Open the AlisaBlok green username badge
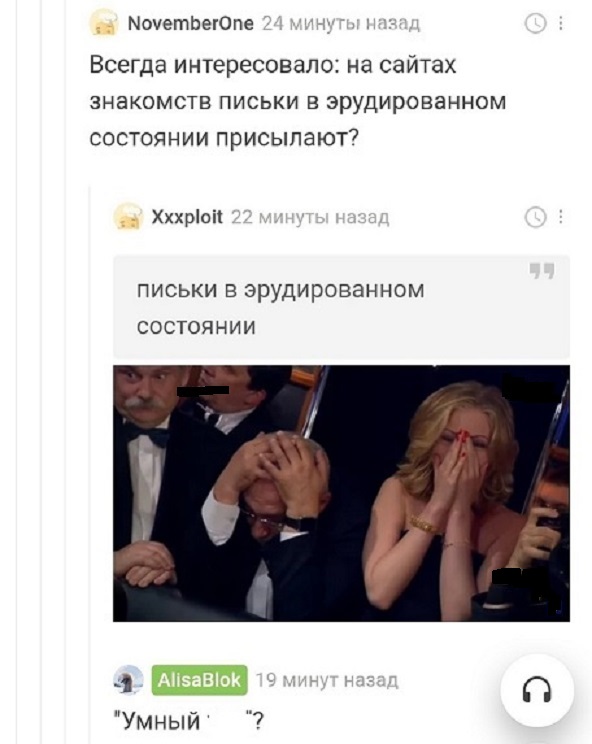The width and height of the screenshot is (592, 744). point(200,680)
